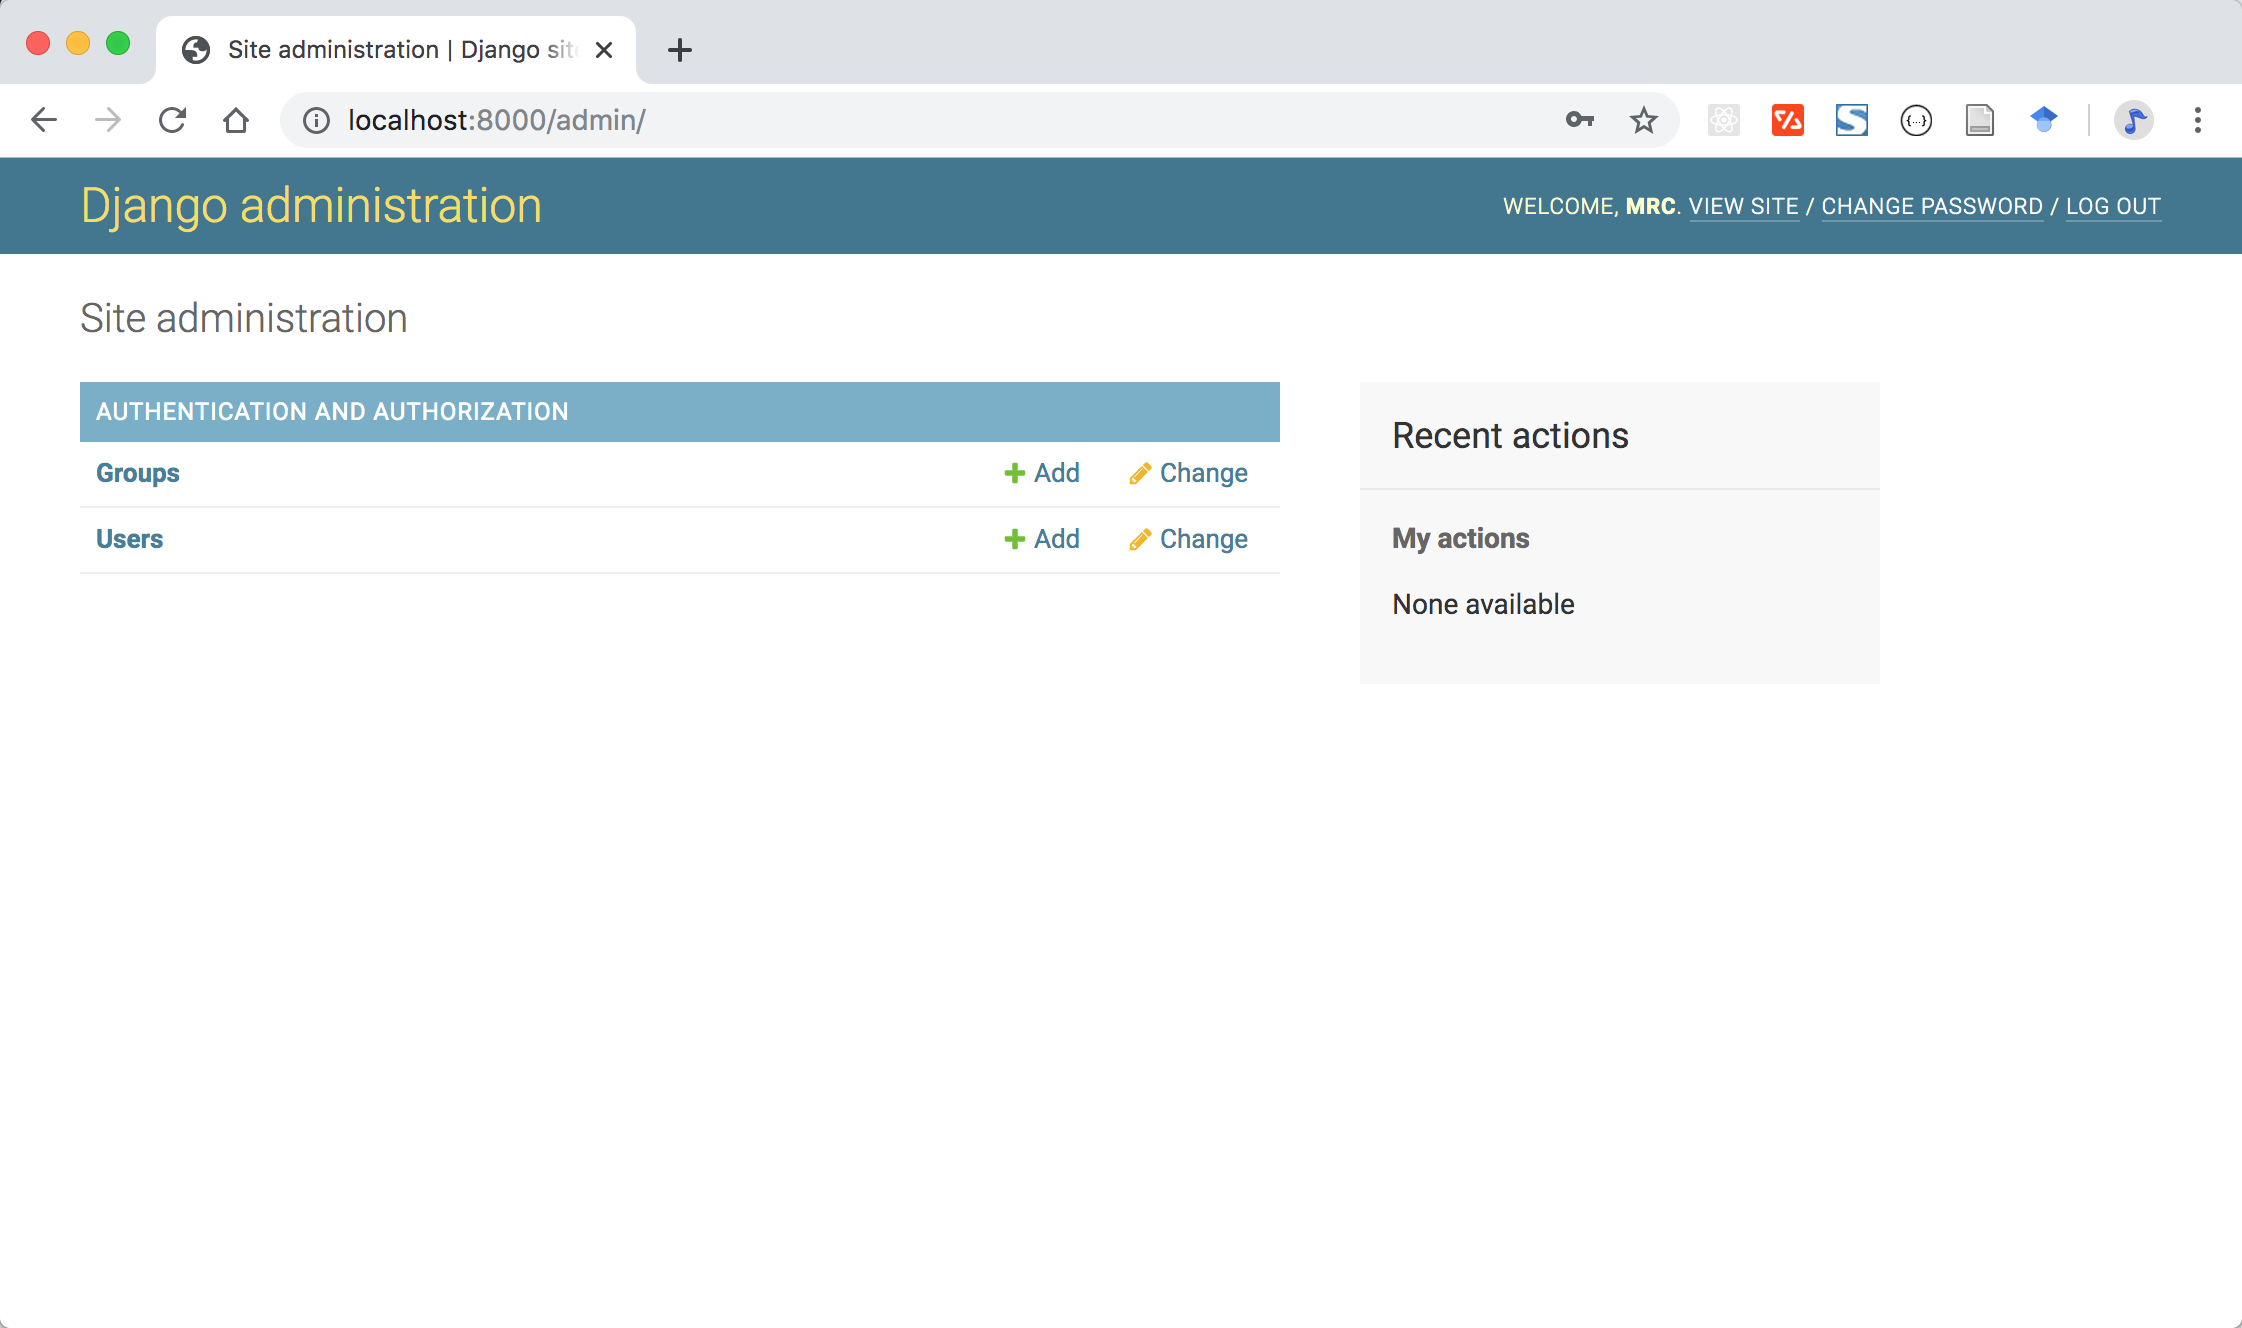Click the React DevTools extension icon

click(1723, 120)
